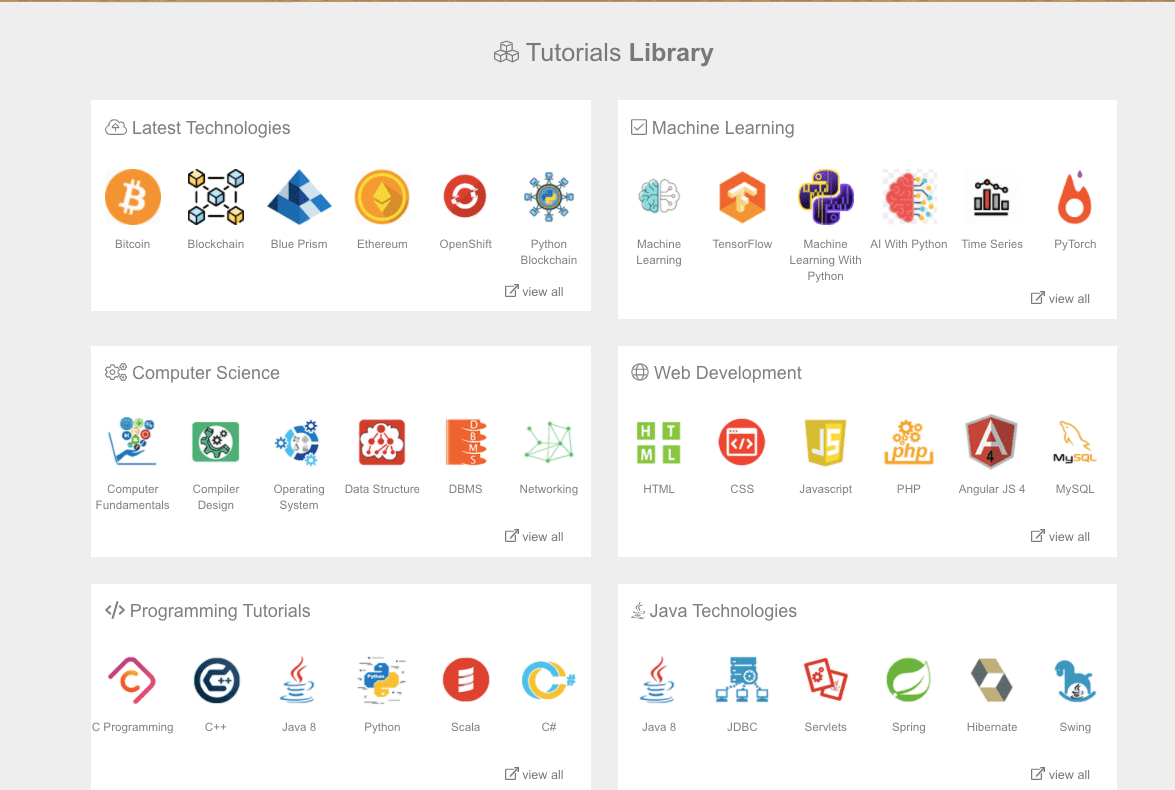View all Web Development tutorials
Viewport: 1175px width, 790px height.
pyautogui.click(x=1060, y=537)
